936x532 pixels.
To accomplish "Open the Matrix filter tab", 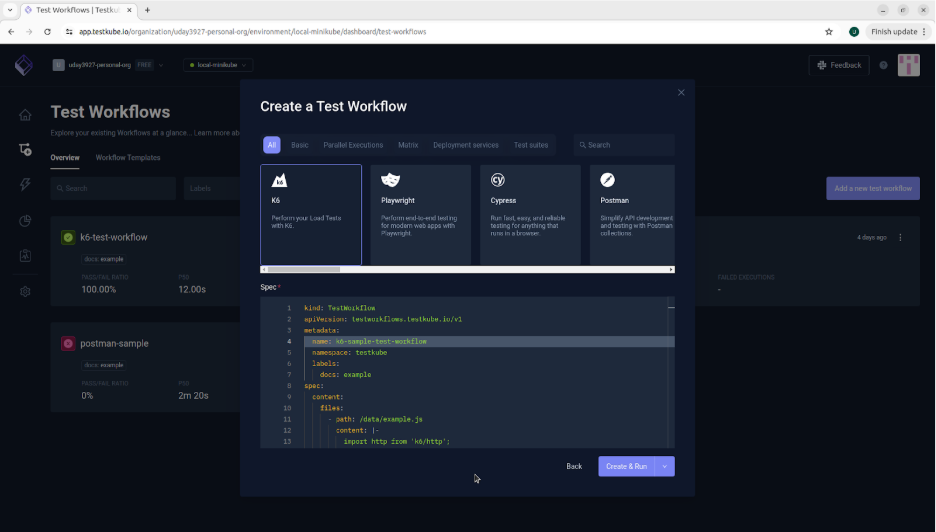I will click(x=408, y=145).
